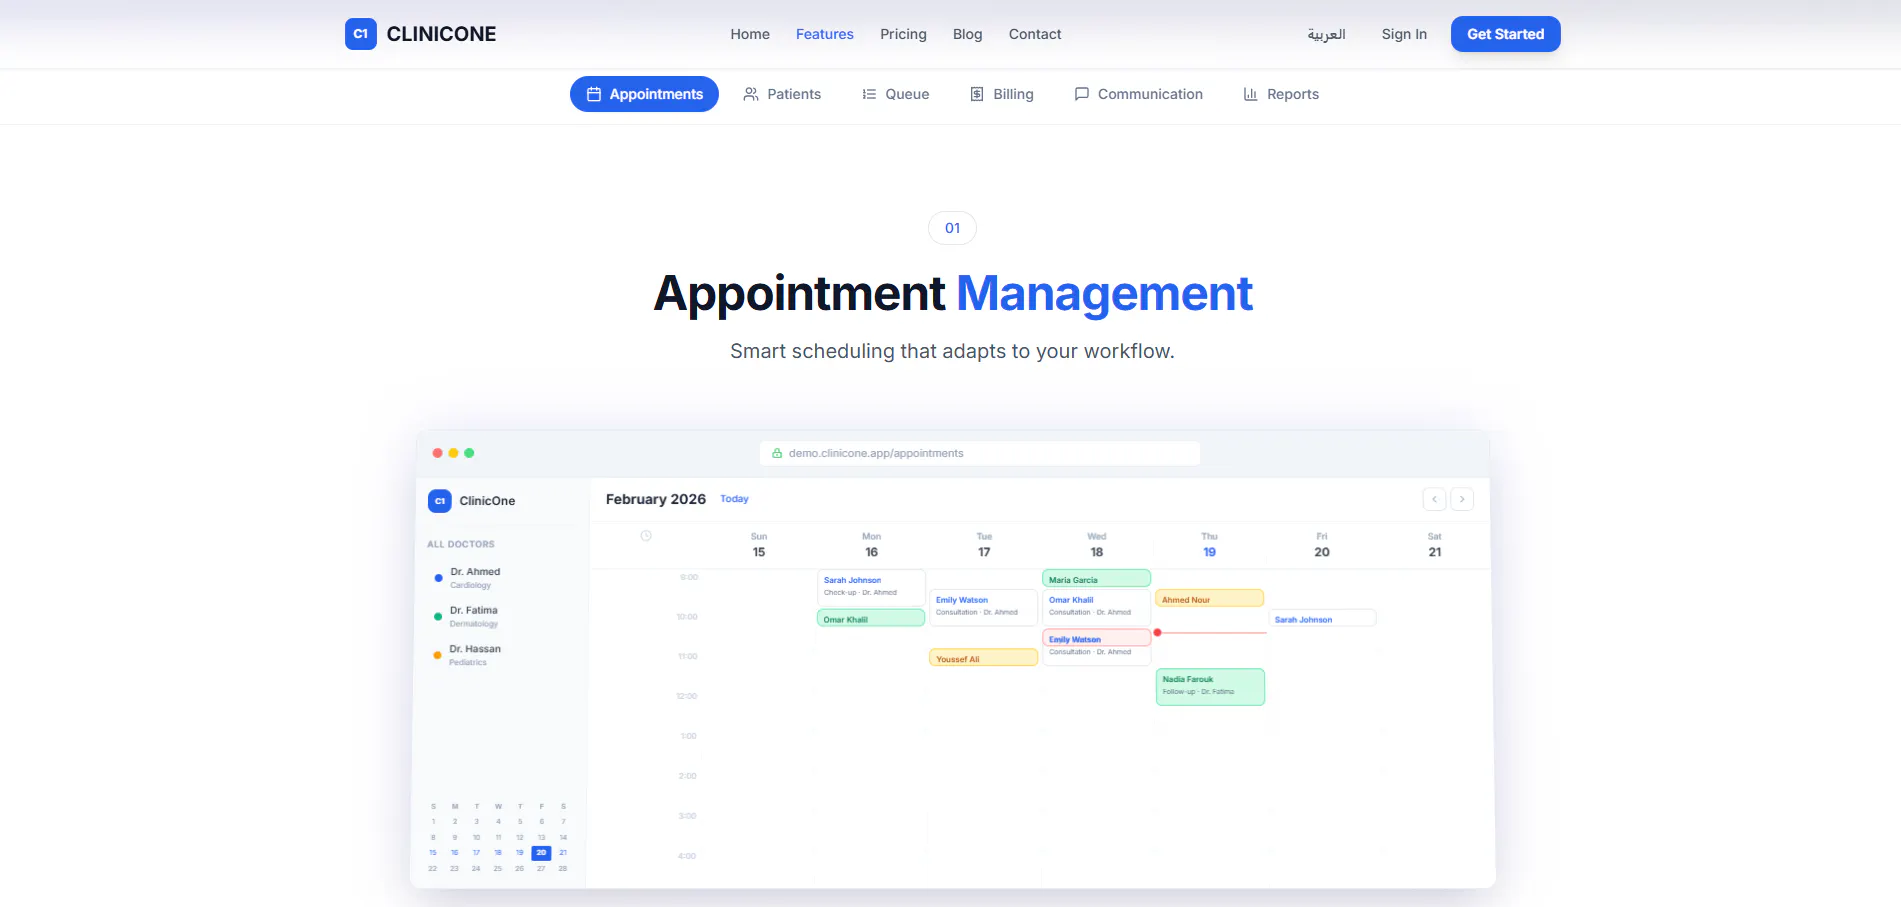Select highlighted Thu 19 column header

(1209, 545)
